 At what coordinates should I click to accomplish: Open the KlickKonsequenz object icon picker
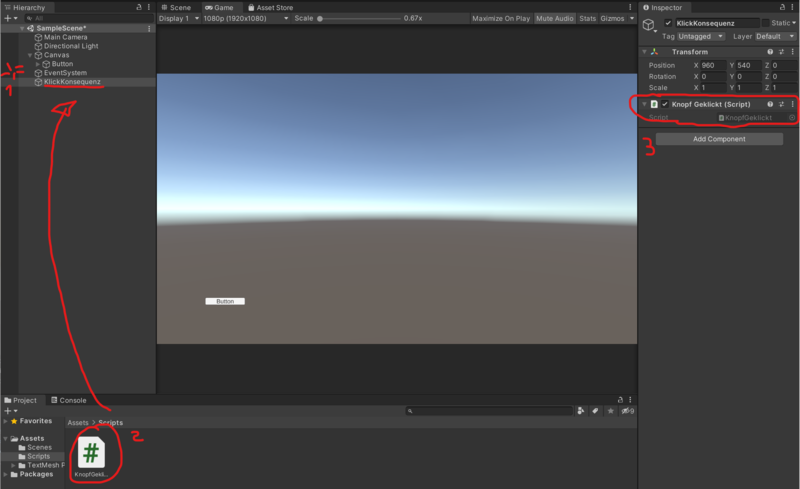(649, 25)
